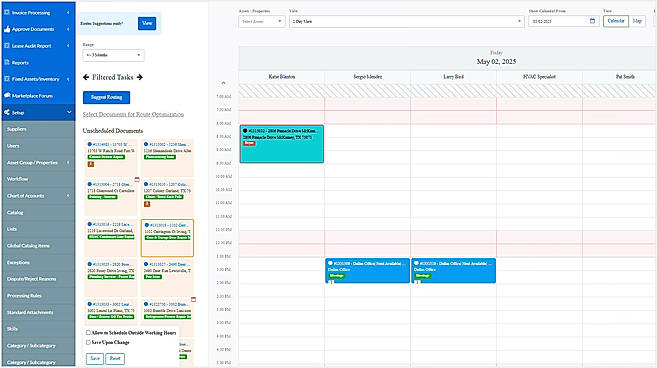The image size is (657, 368).
Task: Open the 2626 Posey Drive Irving card
Action: click(111, 278)
